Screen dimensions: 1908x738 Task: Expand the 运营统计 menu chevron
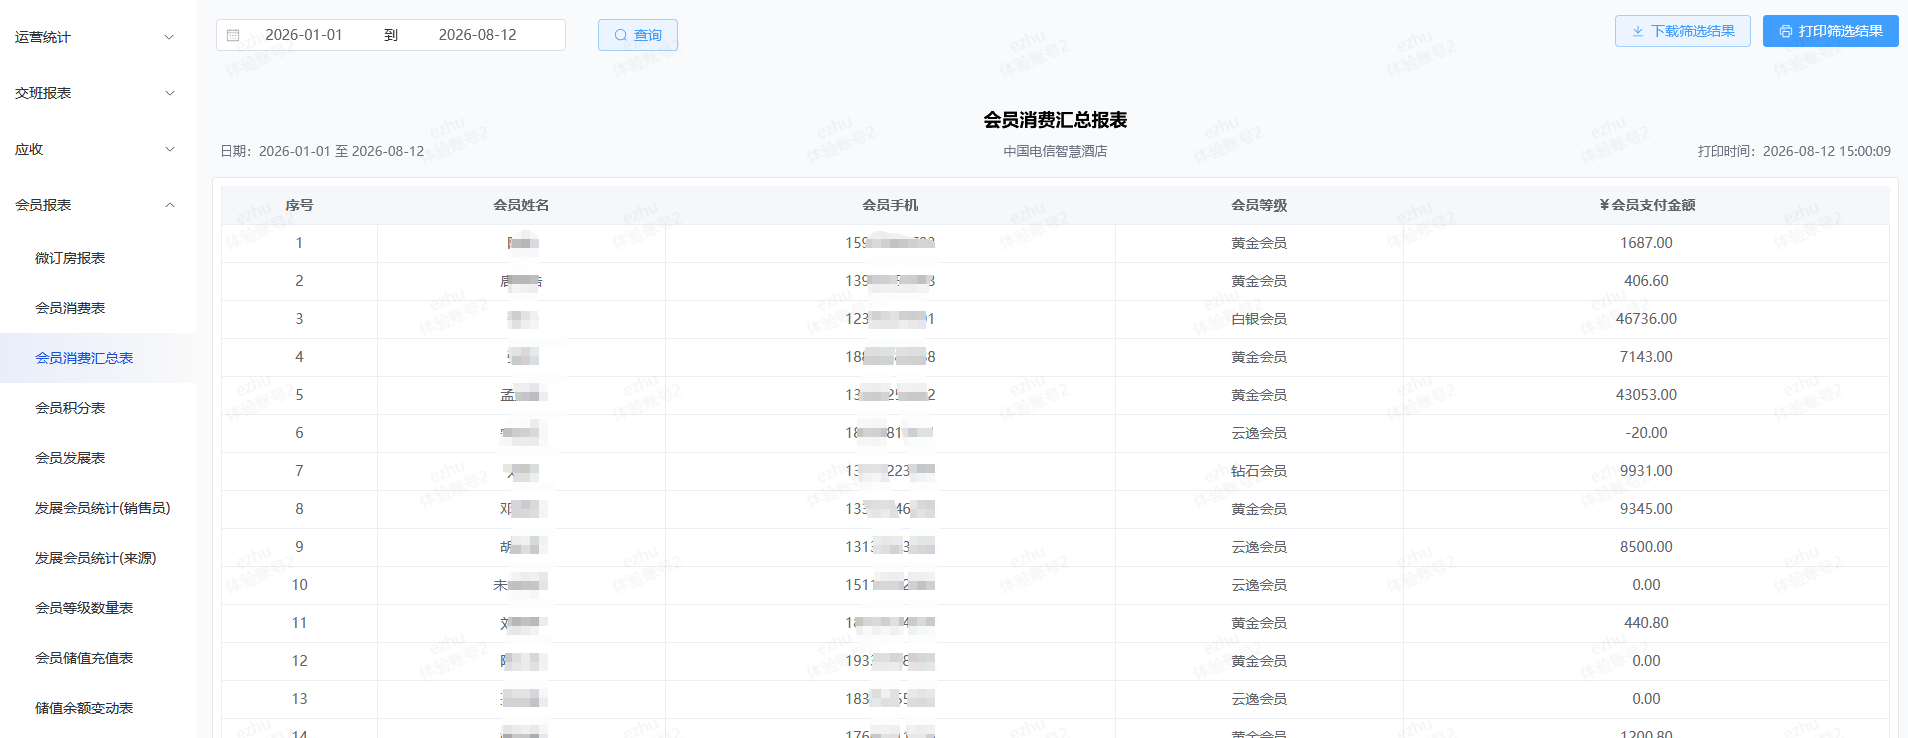169,37
